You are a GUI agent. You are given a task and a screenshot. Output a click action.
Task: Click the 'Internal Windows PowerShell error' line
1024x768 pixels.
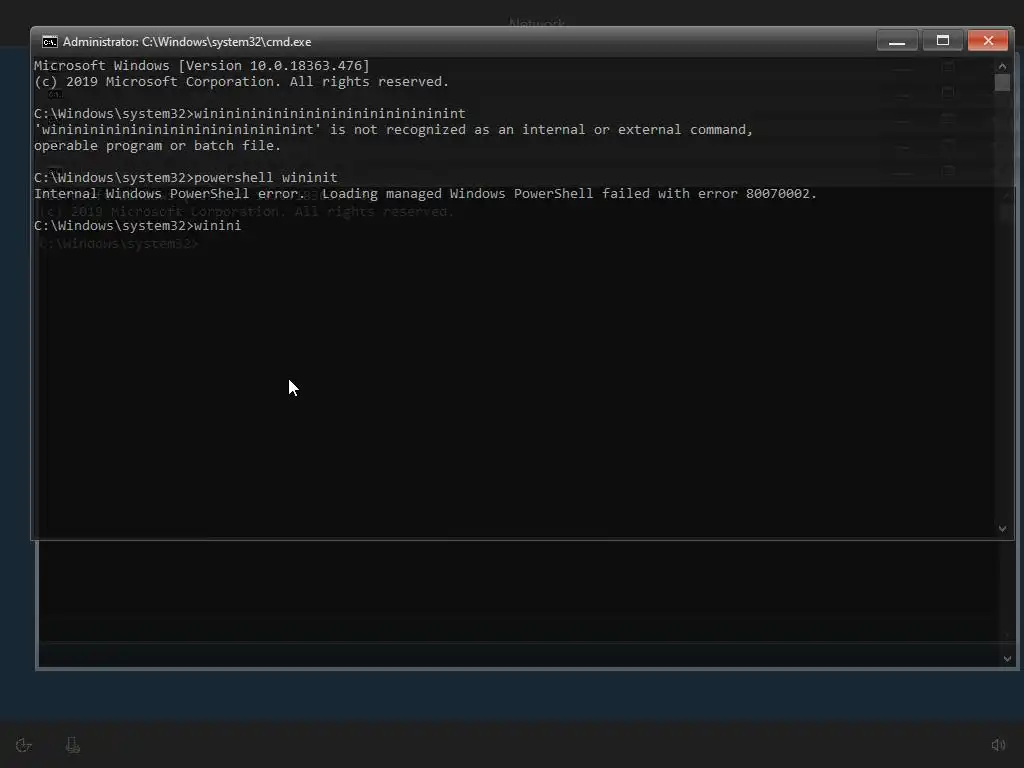(426, 193)
